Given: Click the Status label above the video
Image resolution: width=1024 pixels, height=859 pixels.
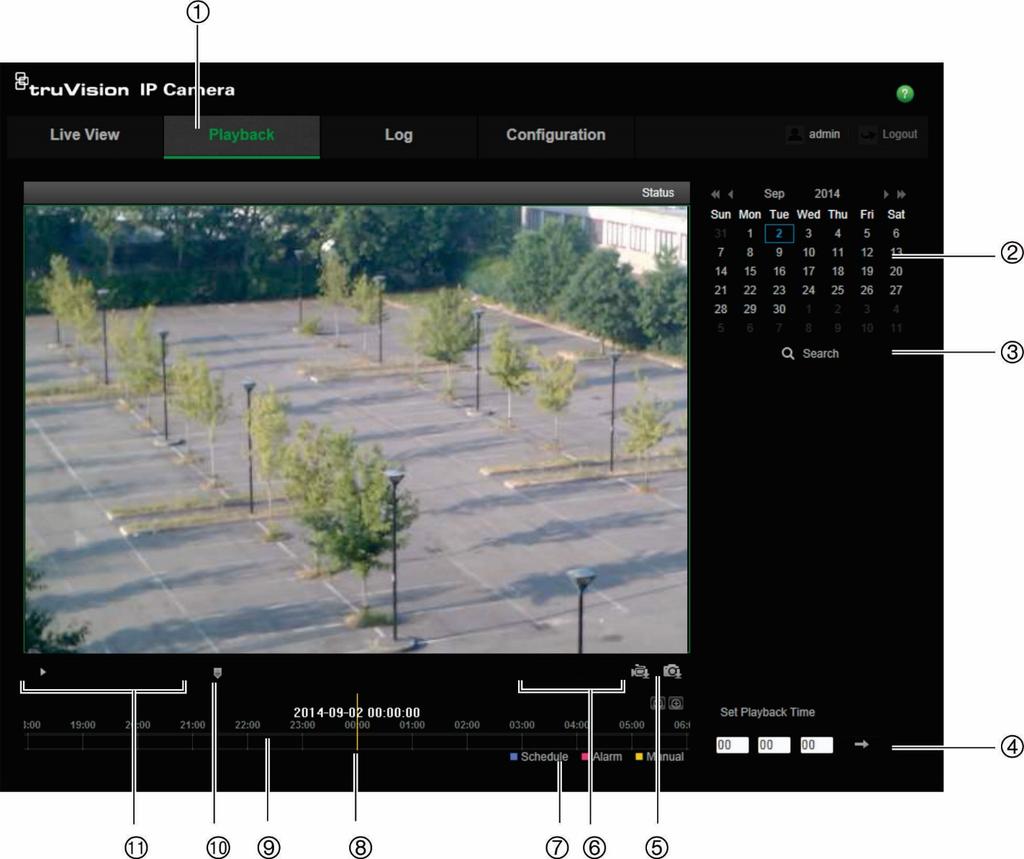Looking at the screenshot, I should tap(658, 193).
